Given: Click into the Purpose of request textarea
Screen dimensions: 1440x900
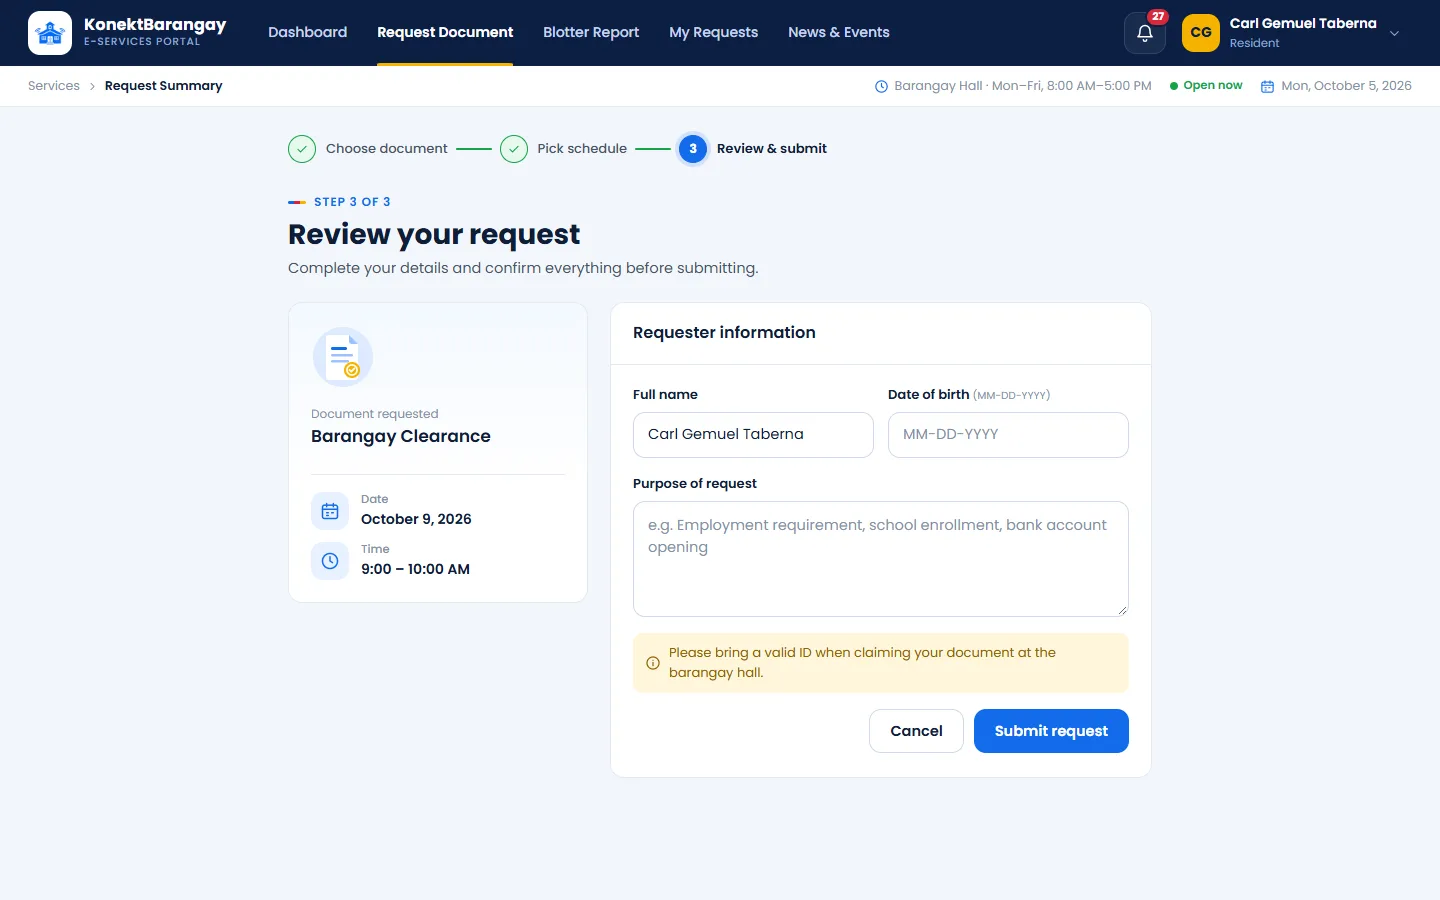Looking at the screenshot, I should tap(881, 559).
